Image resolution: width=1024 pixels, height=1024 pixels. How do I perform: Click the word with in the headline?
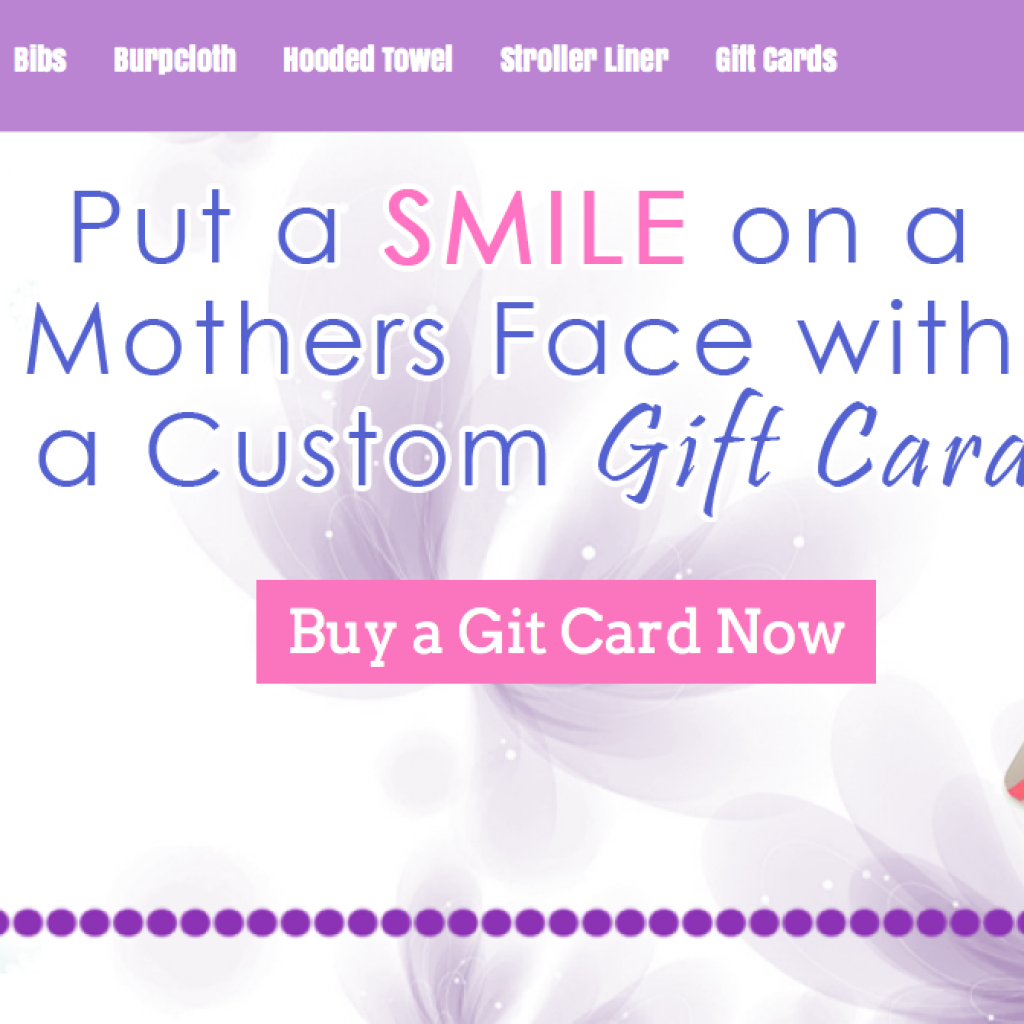pyautogui.click(x=904, y=338)
